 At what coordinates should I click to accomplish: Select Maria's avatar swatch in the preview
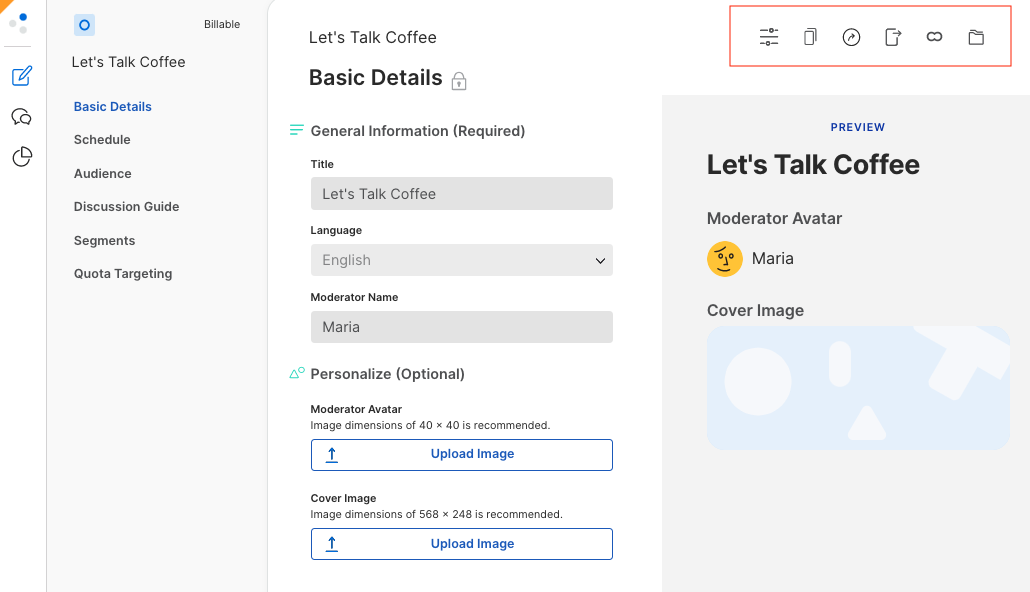click(724, 258)
